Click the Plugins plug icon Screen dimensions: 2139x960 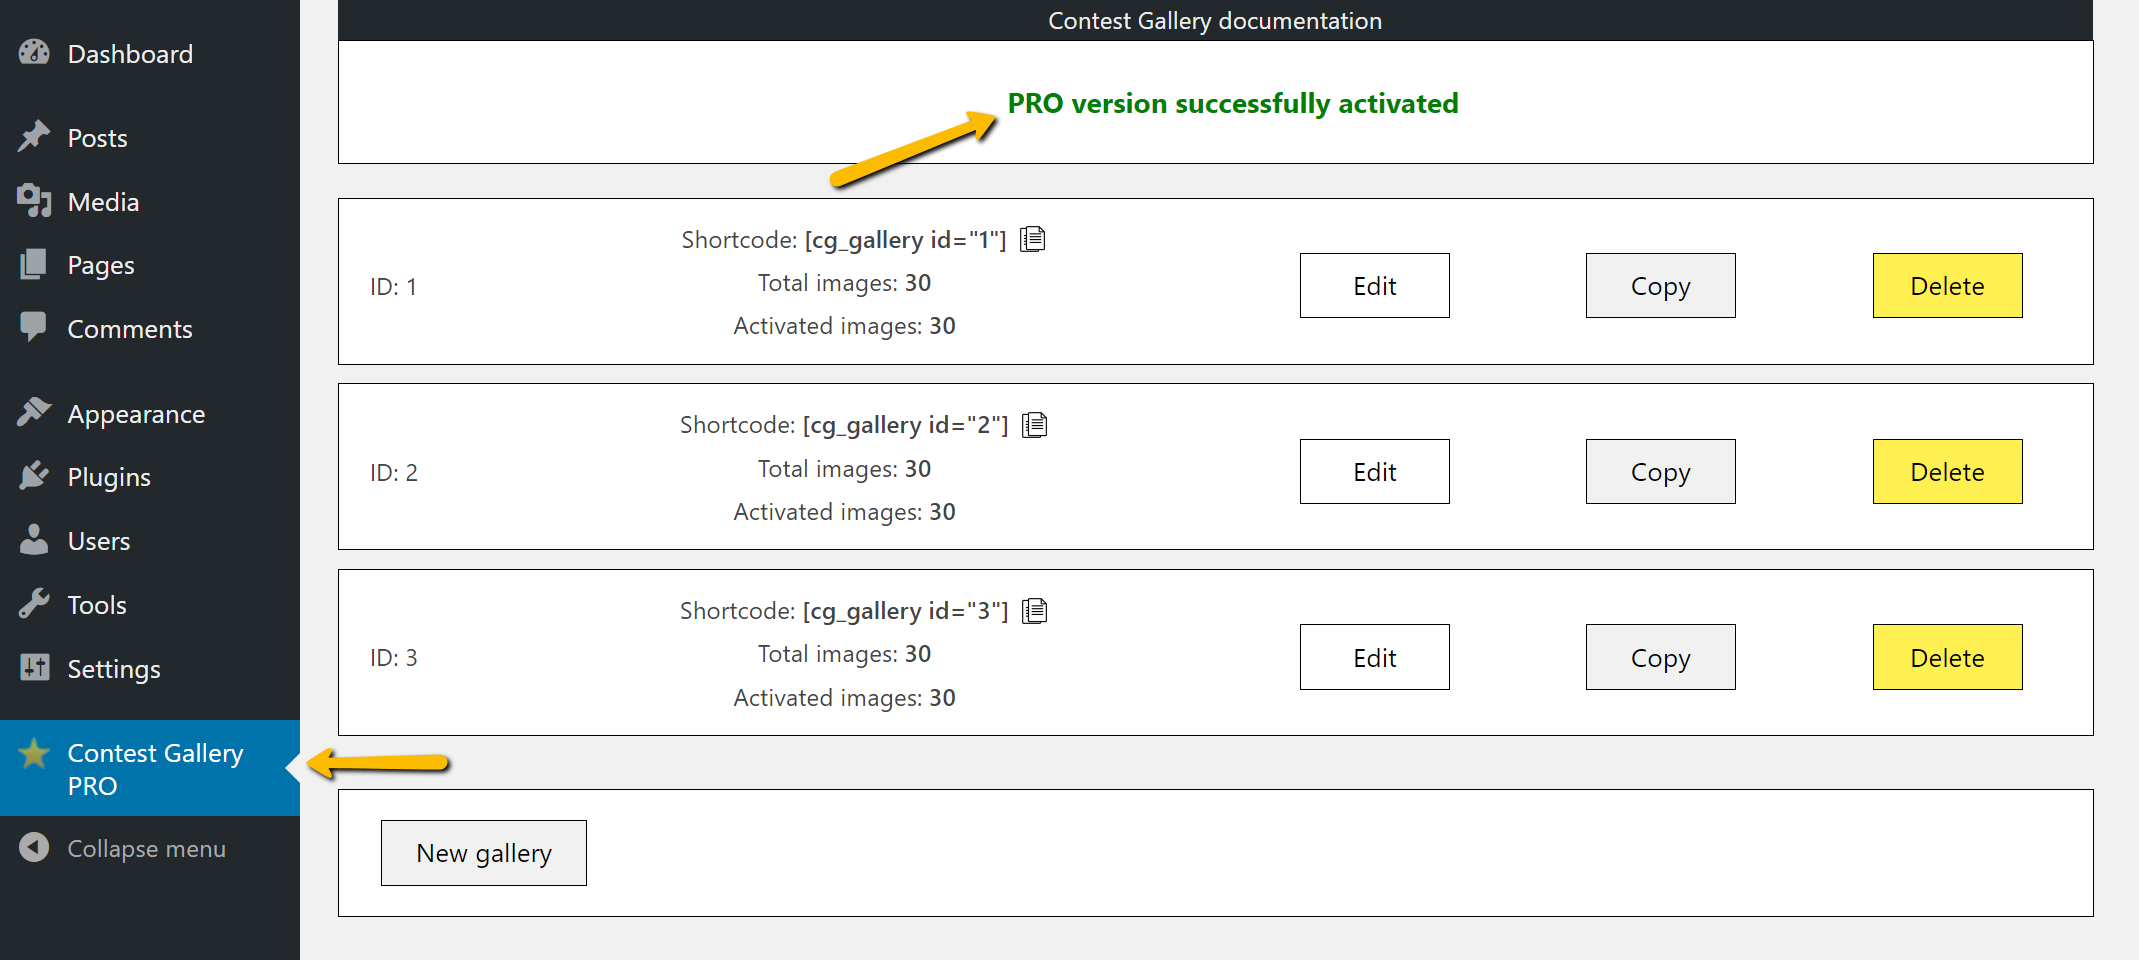[34, 476]
